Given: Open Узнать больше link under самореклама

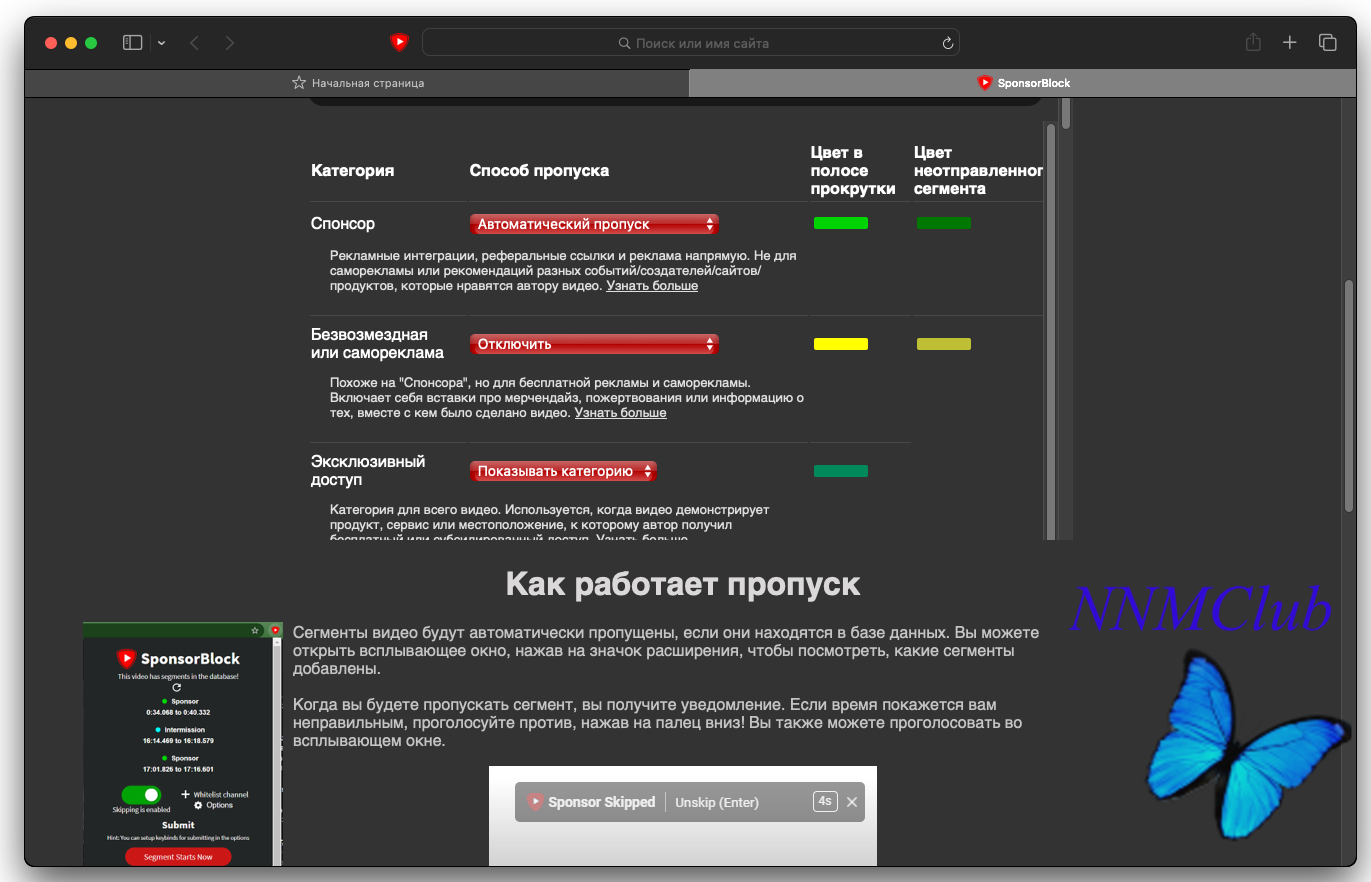Looking at the screenshot, I should tap(620, 412).
